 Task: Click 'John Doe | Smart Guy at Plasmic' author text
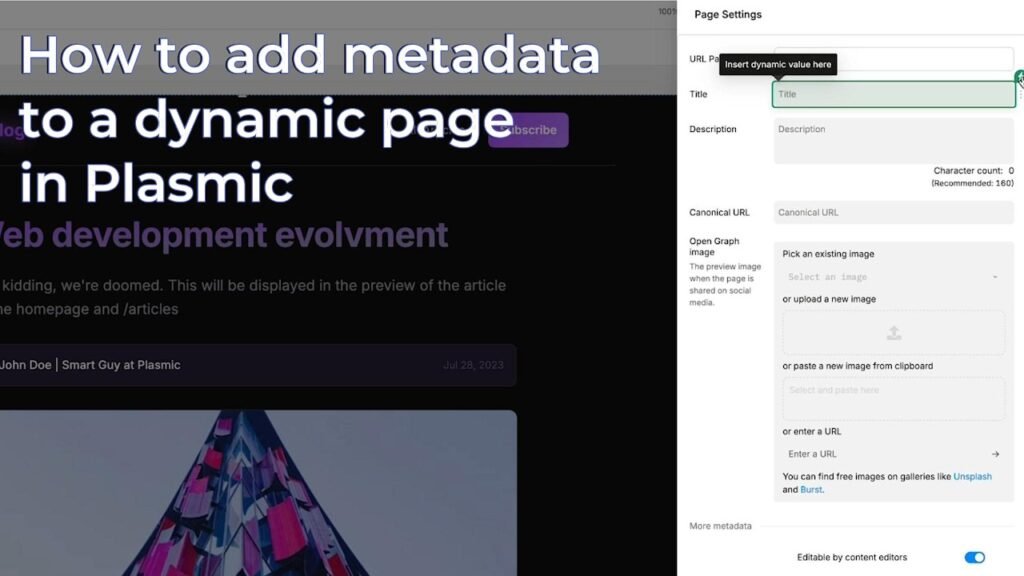tap(90, 365)
